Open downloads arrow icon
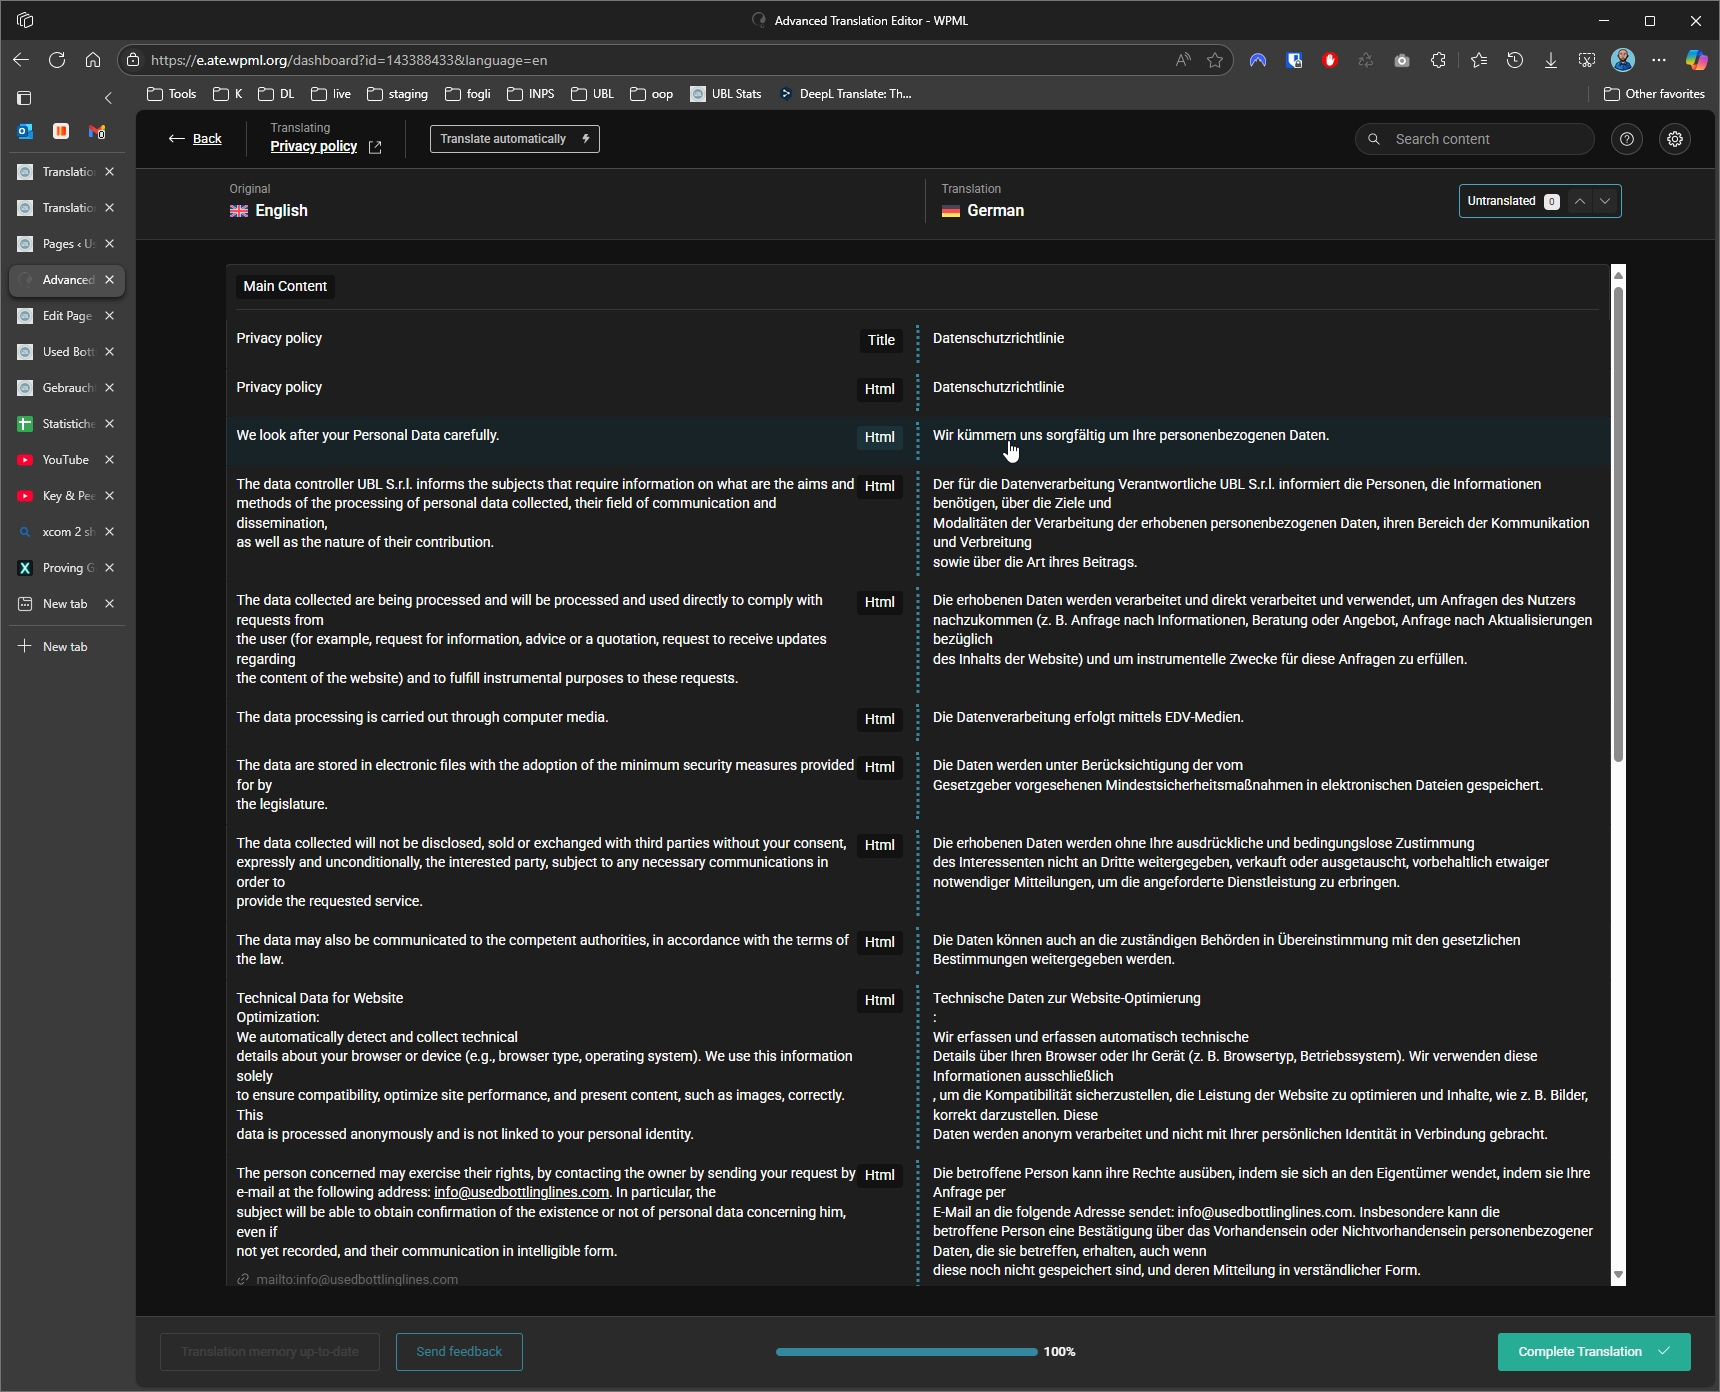 point(1551,60)
